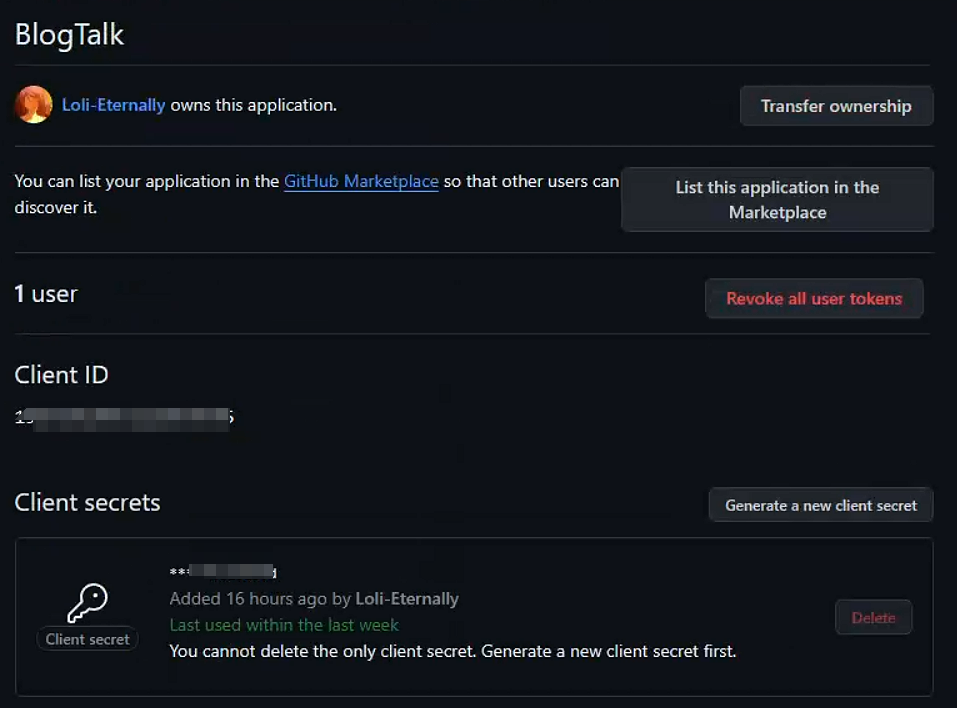The image size is (957, 708).
Task: Click the key icon for client secret
Action: point(87,603)
